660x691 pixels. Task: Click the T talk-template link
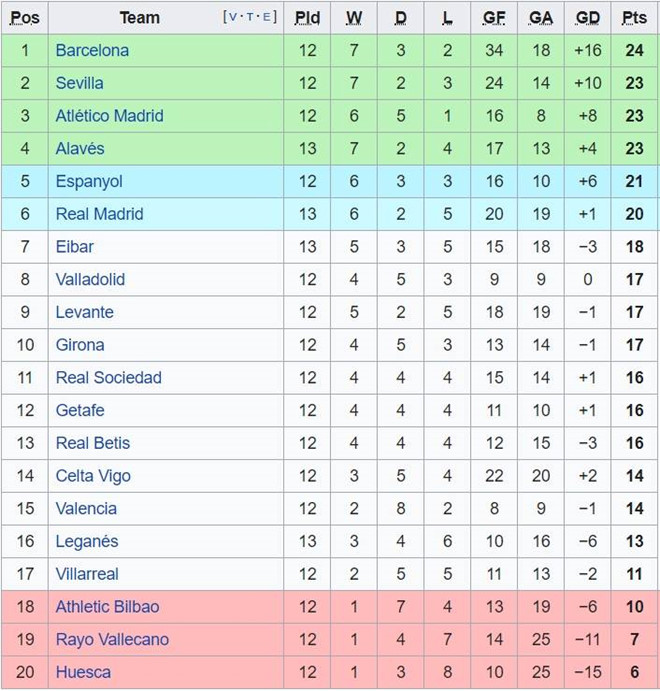[x=250, y=17]
